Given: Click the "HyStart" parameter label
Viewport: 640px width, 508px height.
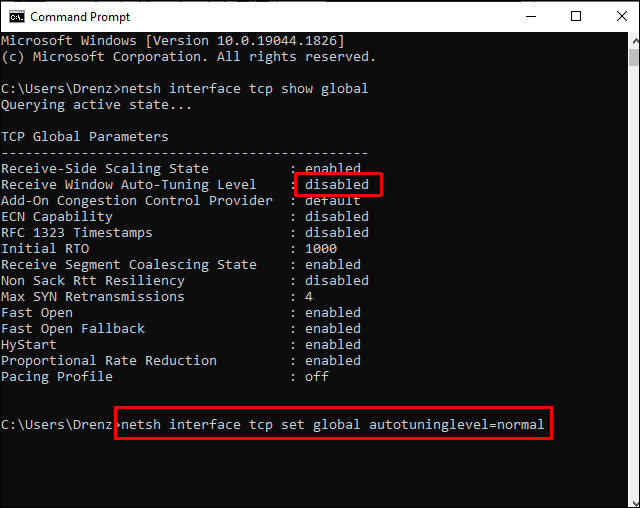Looking at the screenshot, I should [x=29, y=345].
